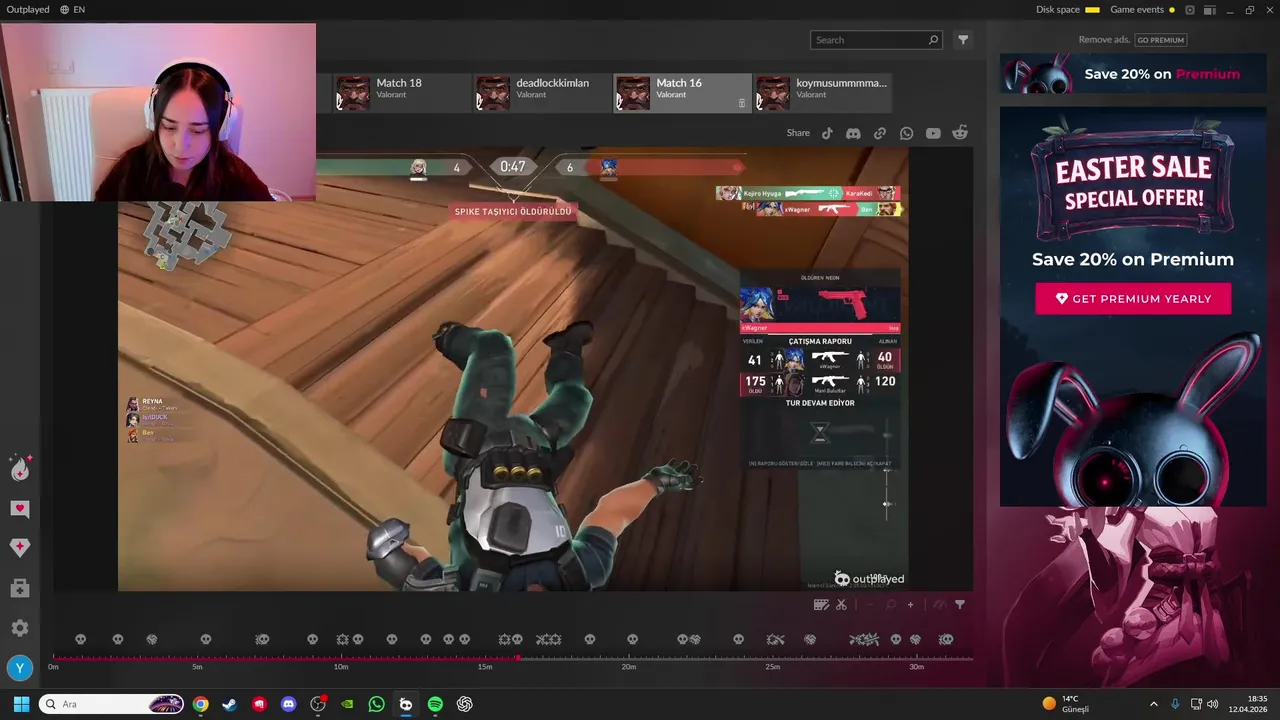Click the video player to pause
This screenshot has height=720, width=1280.
click(x=513, y=370)
